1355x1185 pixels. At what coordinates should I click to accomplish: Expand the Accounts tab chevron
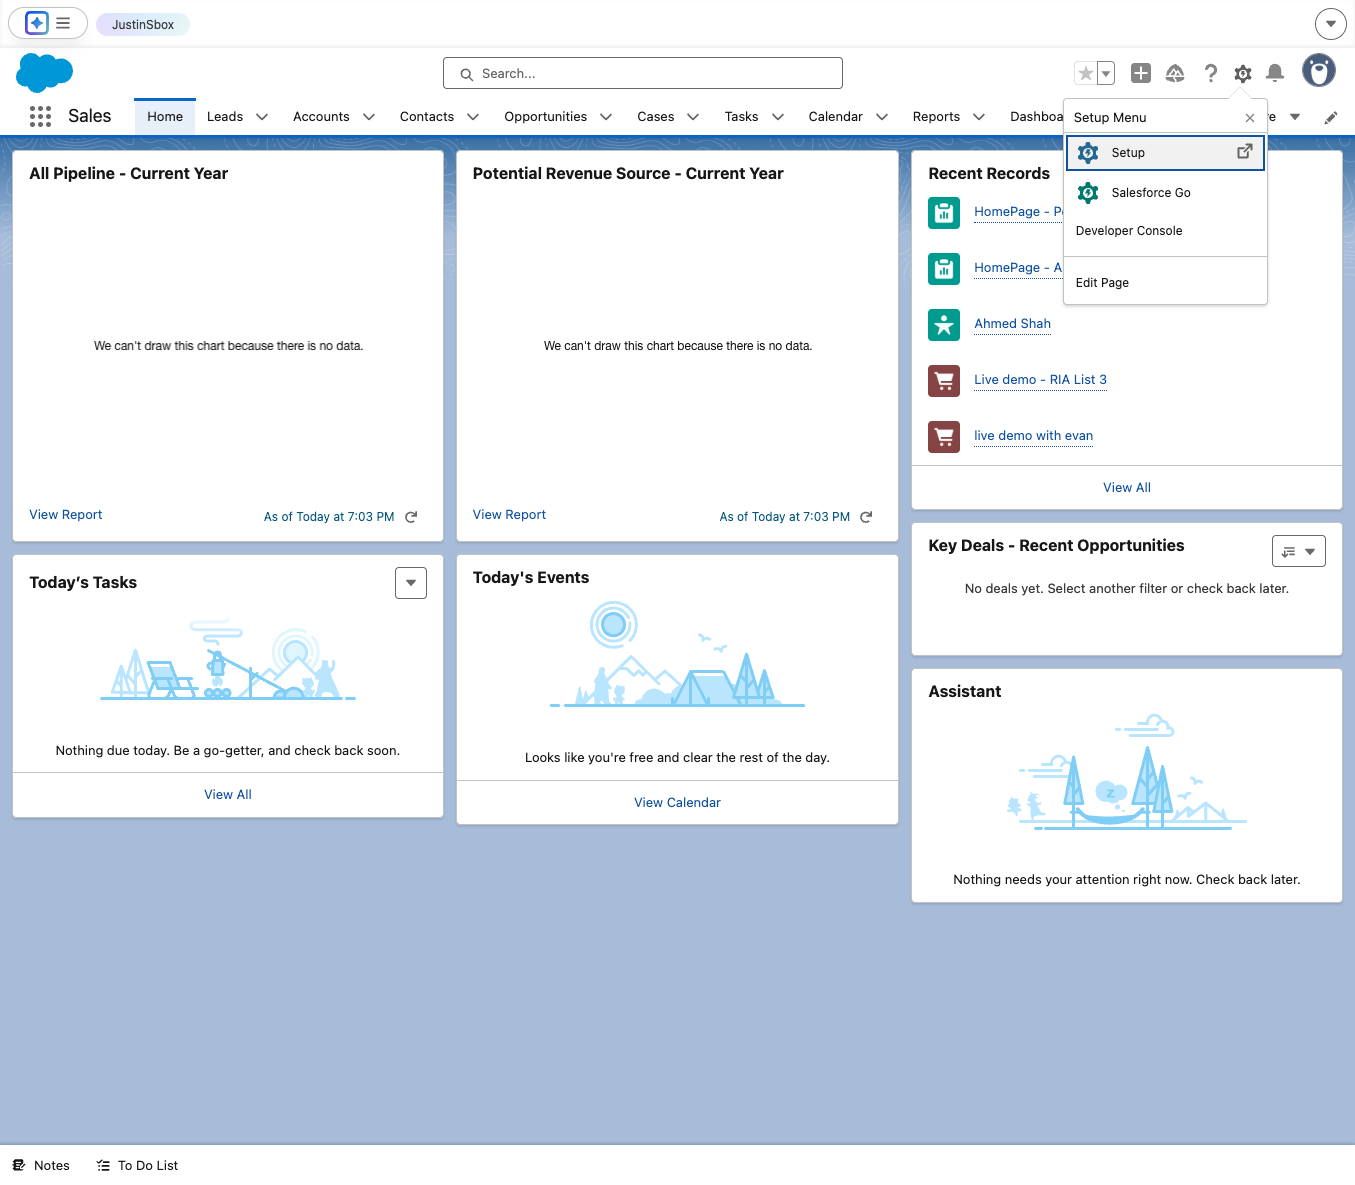[x=369, y=117]
